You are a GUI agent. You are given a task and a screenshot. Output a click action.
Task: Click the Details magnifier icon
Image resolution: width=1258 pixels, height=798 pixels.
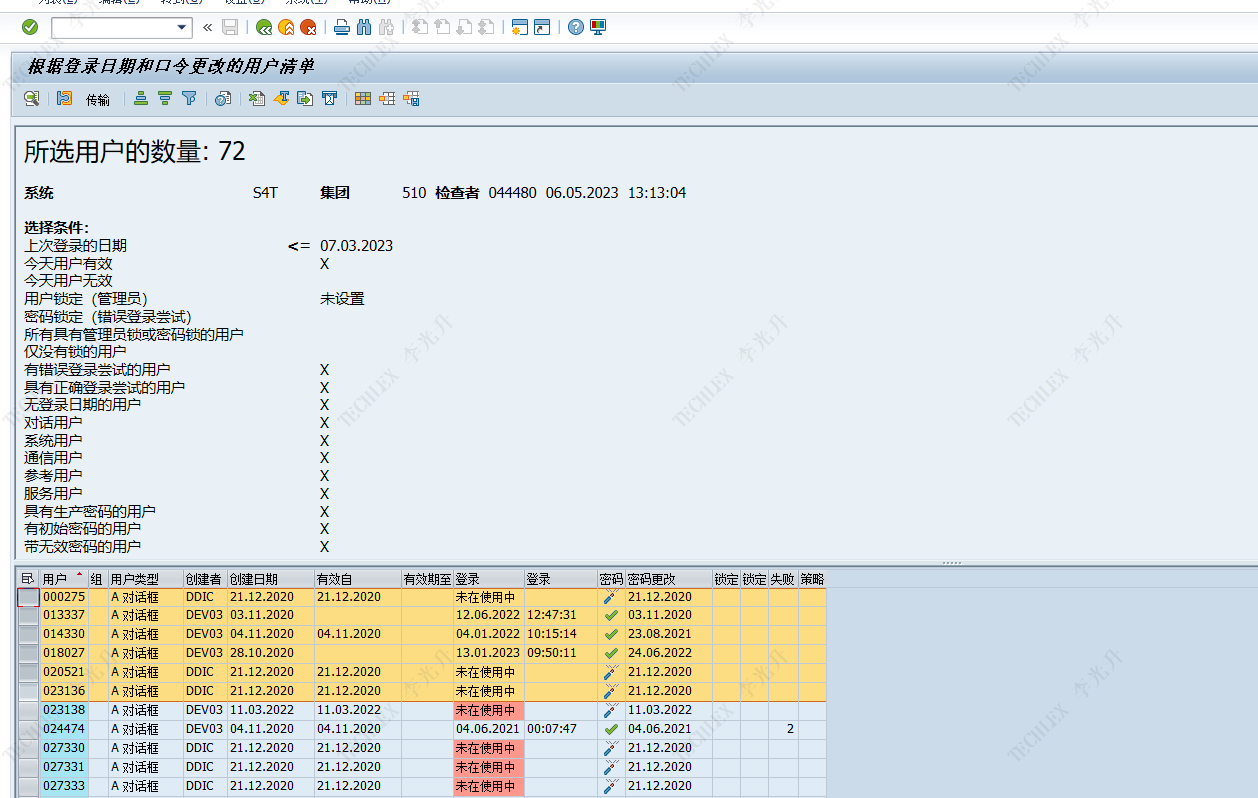(x=32, y=98)
